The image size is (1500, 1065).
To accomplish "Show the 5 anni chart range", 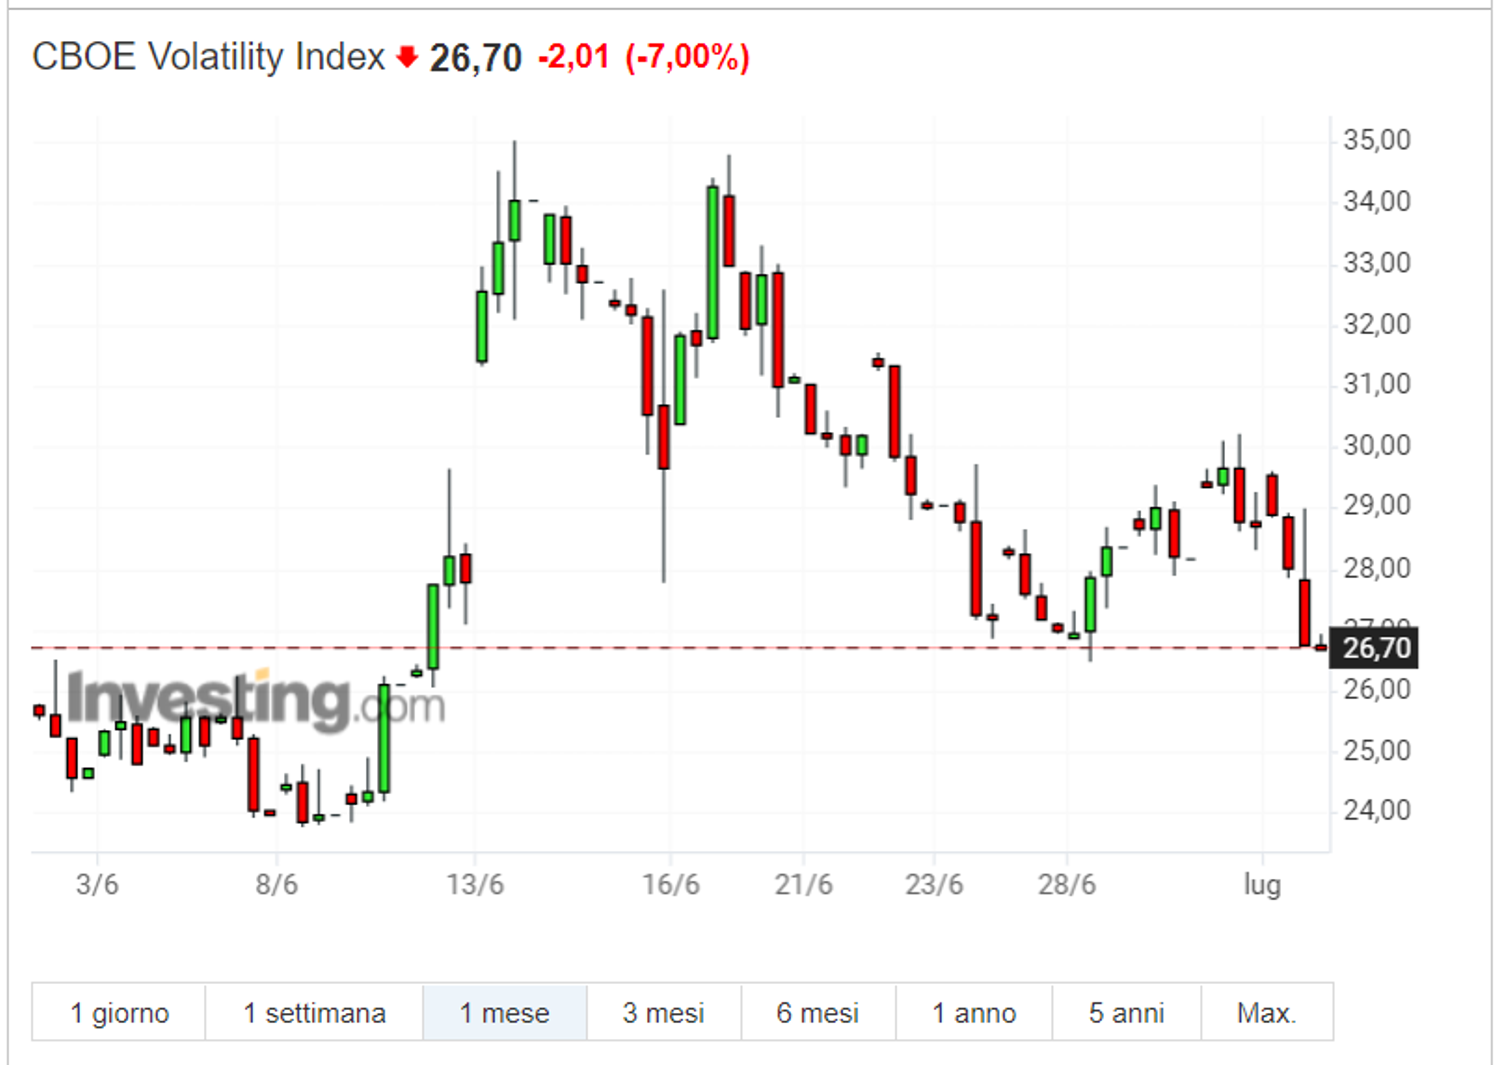I will [x=1127, y=1013].
